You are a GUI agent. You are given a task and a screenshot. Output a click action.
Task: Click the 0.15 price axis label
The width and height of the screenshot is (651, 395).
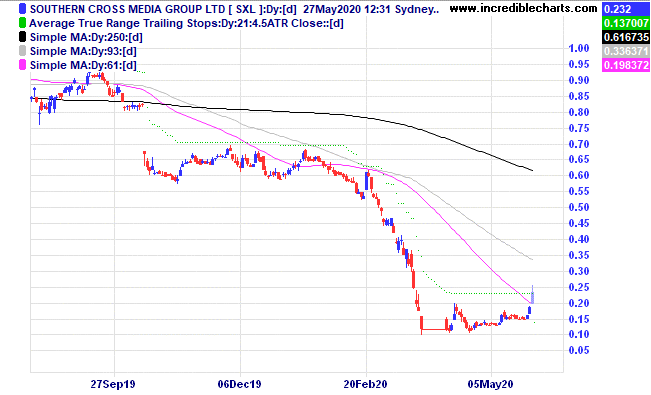579,319
